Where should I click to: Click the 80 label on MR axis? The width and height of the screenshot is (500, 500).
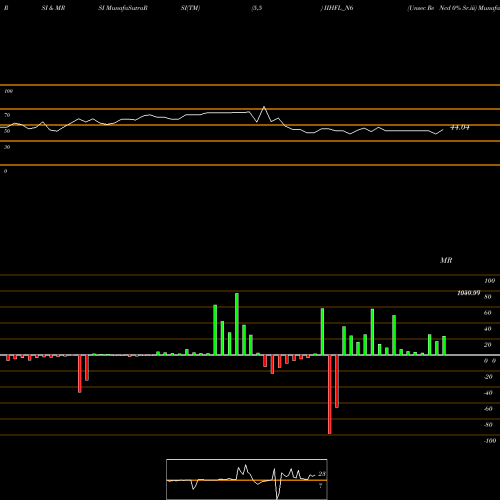coord(488,297)
